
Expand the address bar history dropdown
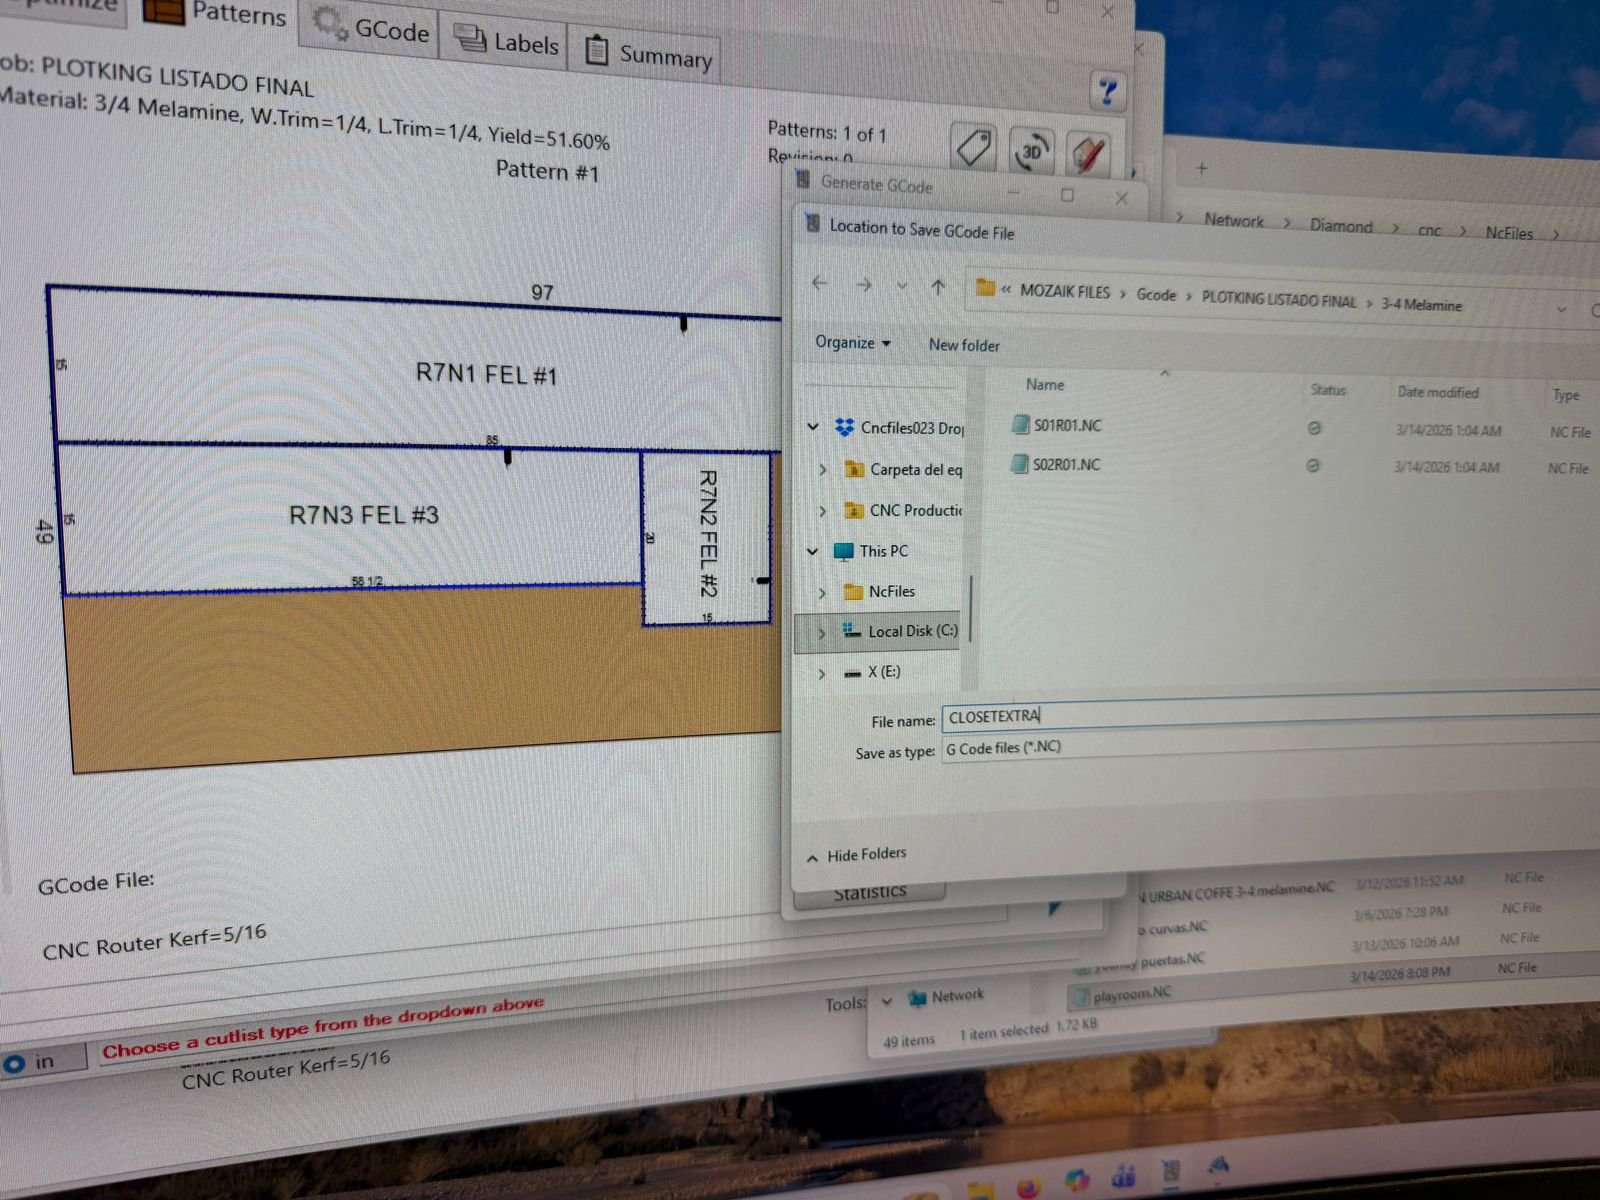click(x=1561, y=310)
